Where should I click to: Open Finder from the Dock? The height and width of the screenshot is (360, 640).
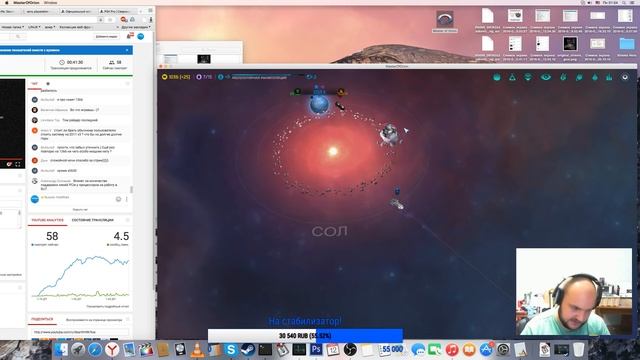(x=61, y=350)
